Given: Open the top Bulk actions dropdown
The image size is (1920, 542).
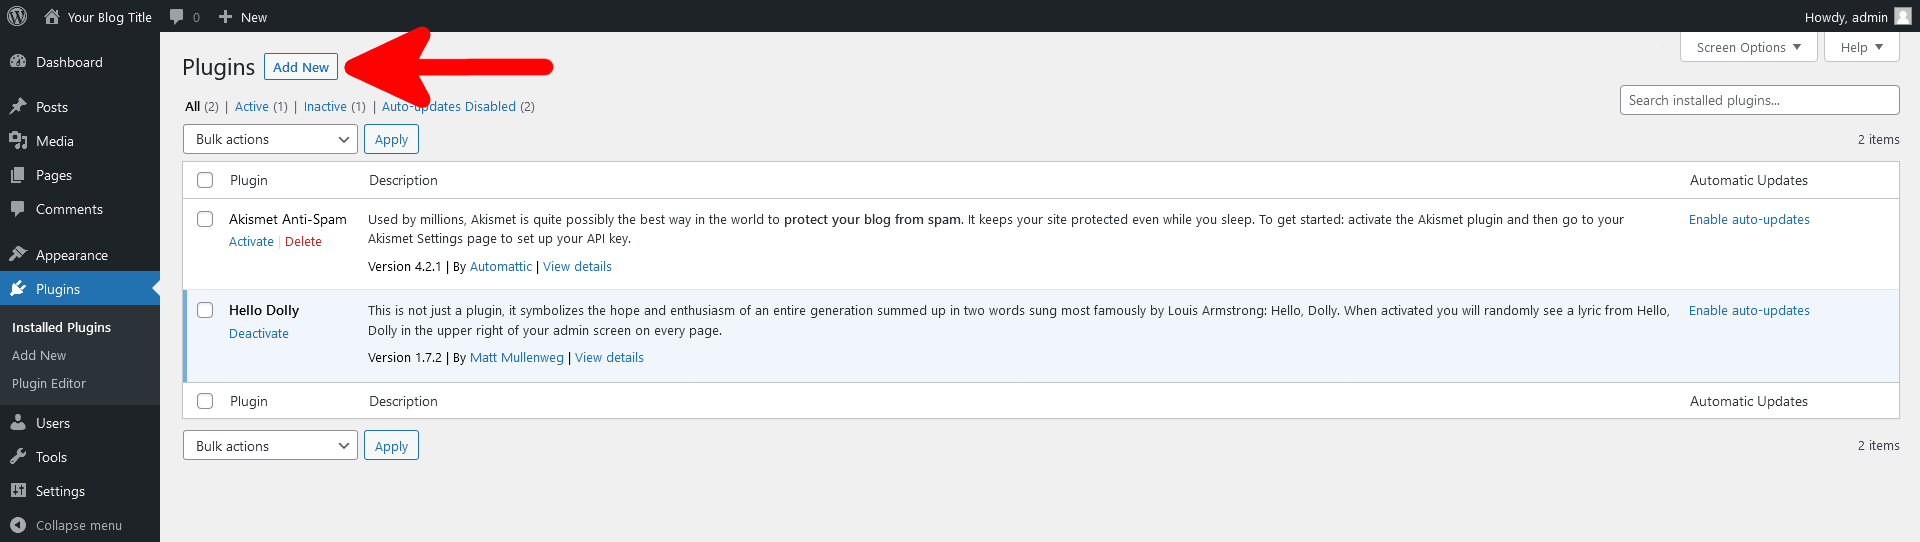Looking at the screenshot, I should [x=270, y=139].
